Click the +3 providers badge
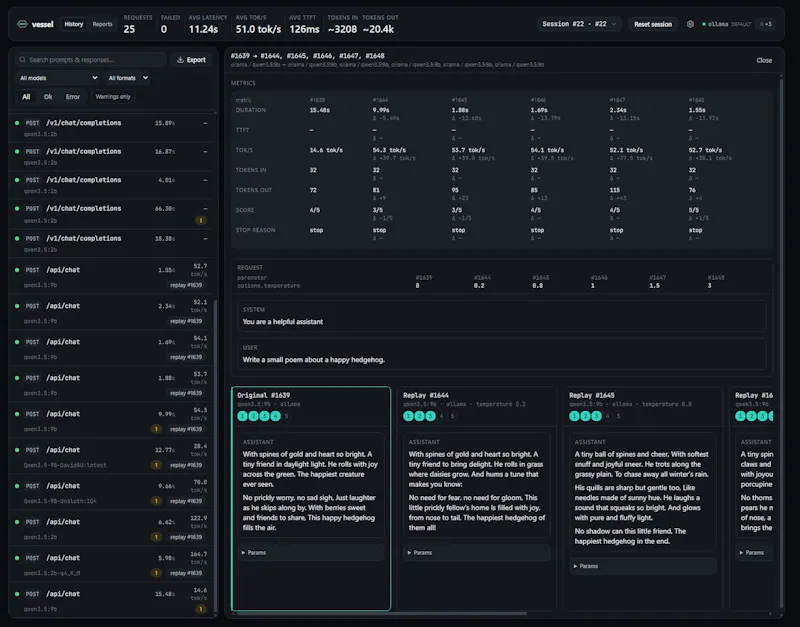The height and width of the screenshot is (627, 800). tap(765, 24)
